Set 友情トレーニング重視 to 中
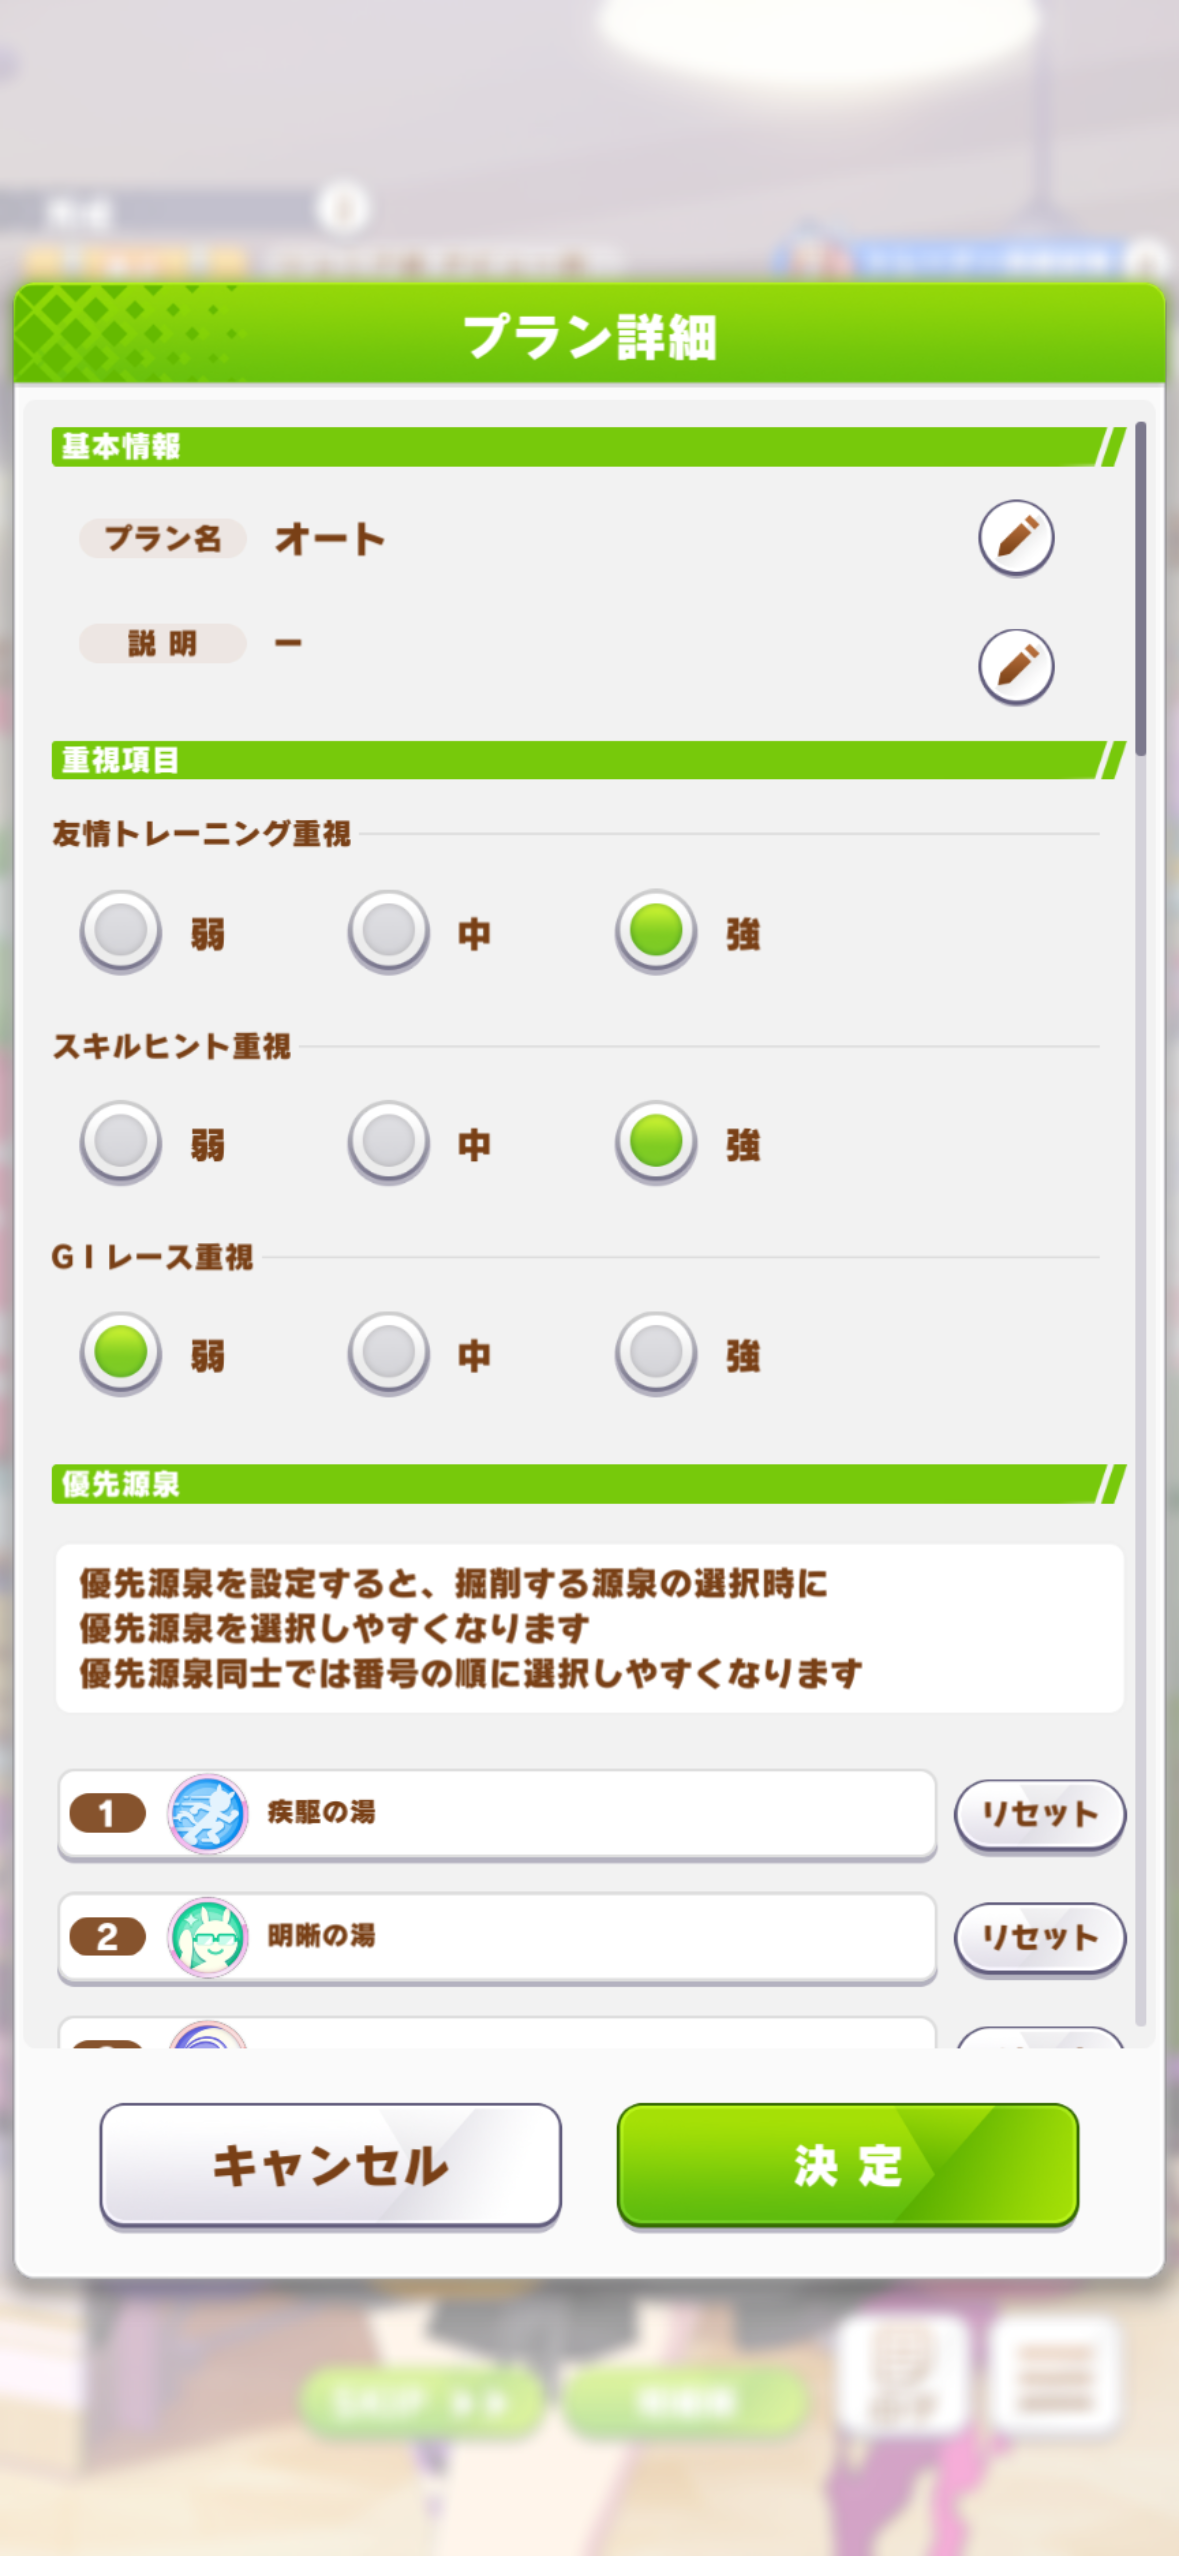 point(389,931)
